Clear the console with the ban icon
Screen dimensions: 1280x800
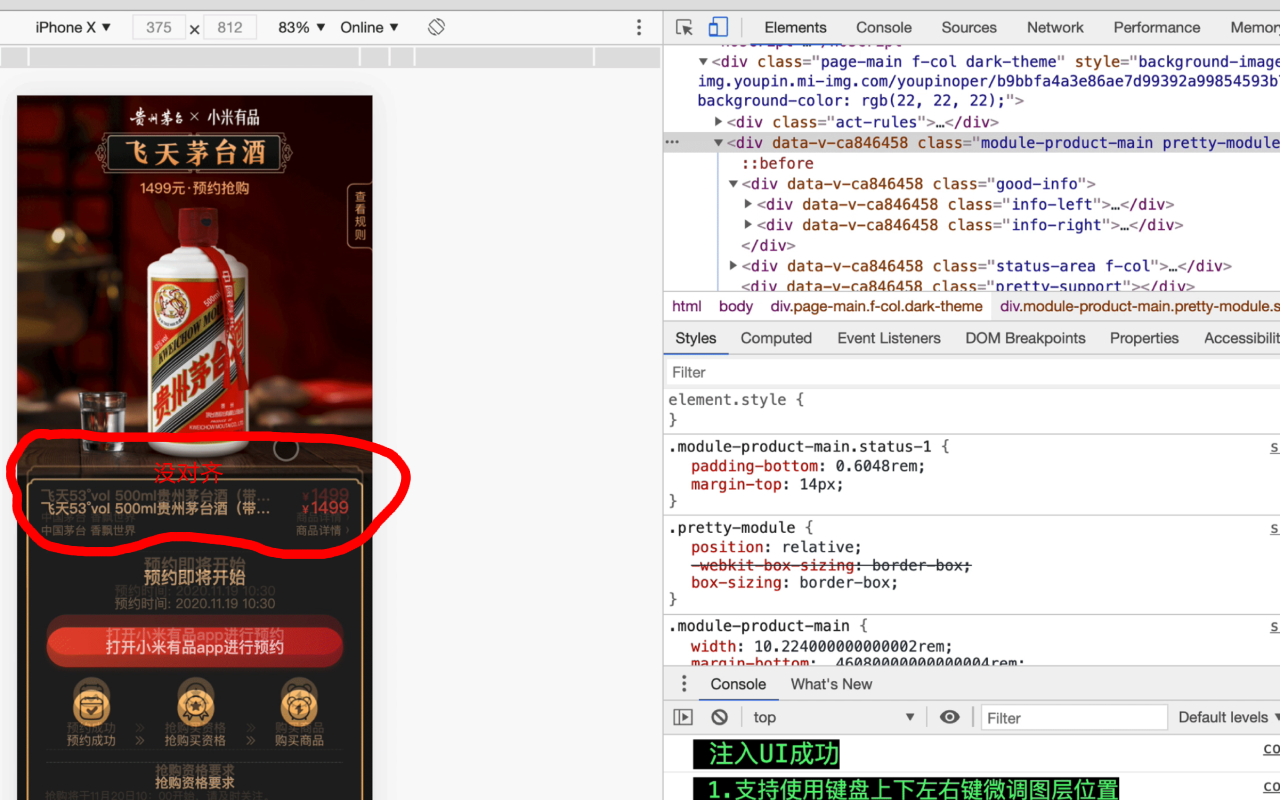719,717
